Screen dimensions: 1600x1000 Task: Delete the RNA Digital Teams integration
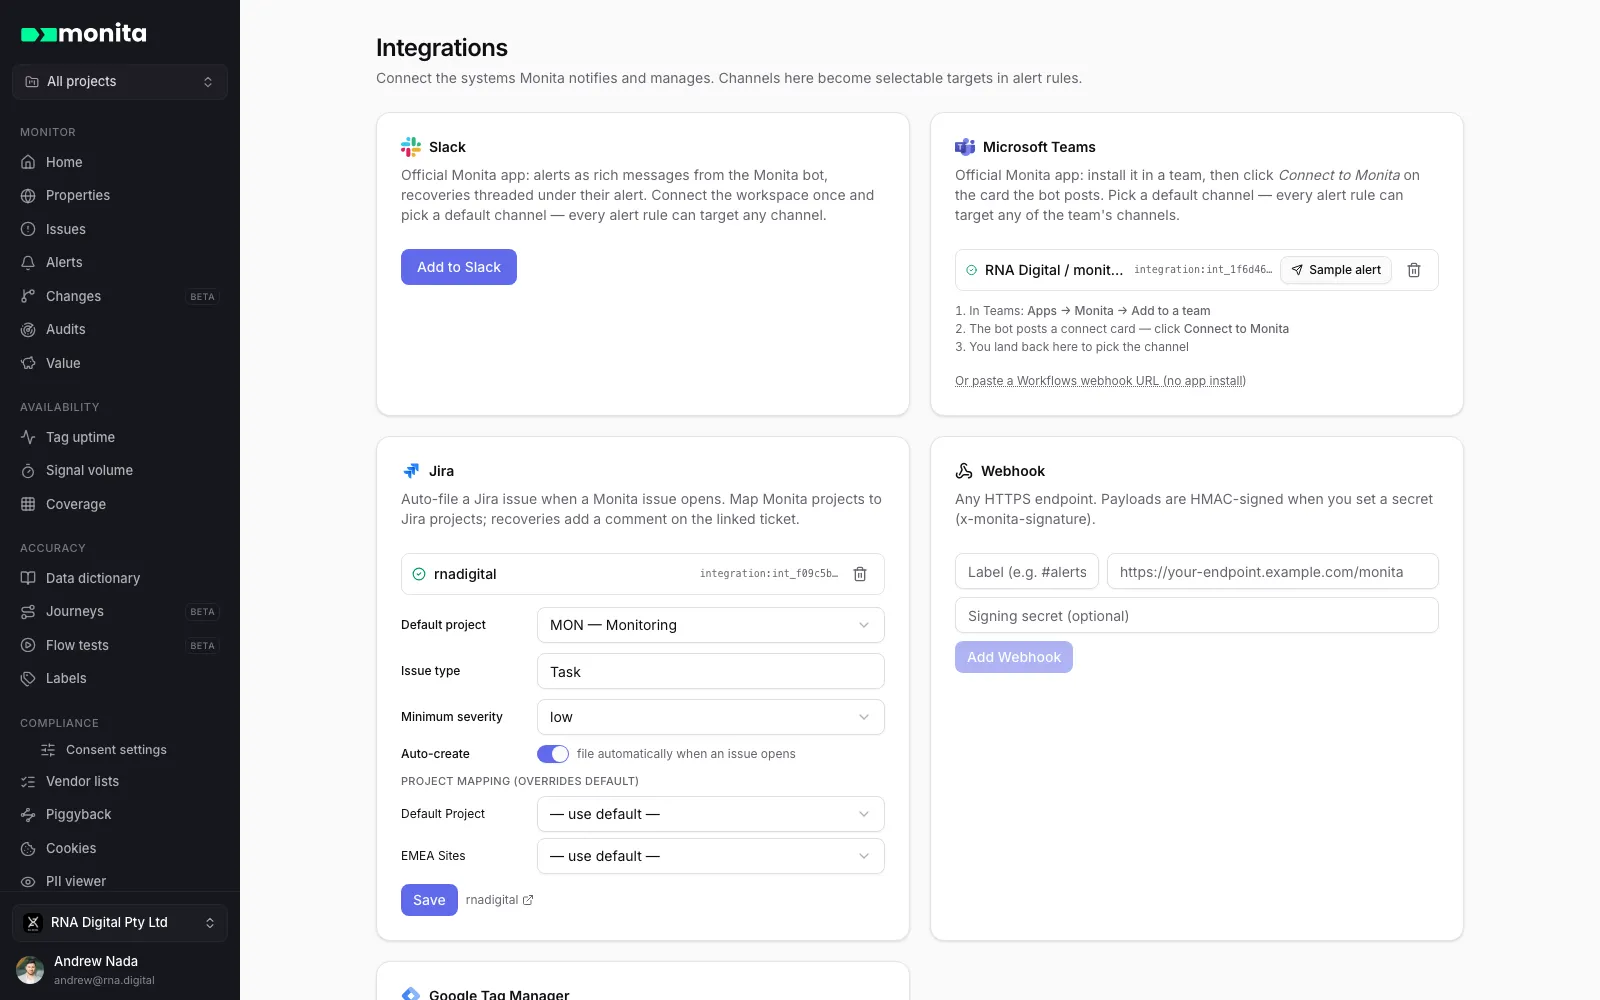[1414, 270]
